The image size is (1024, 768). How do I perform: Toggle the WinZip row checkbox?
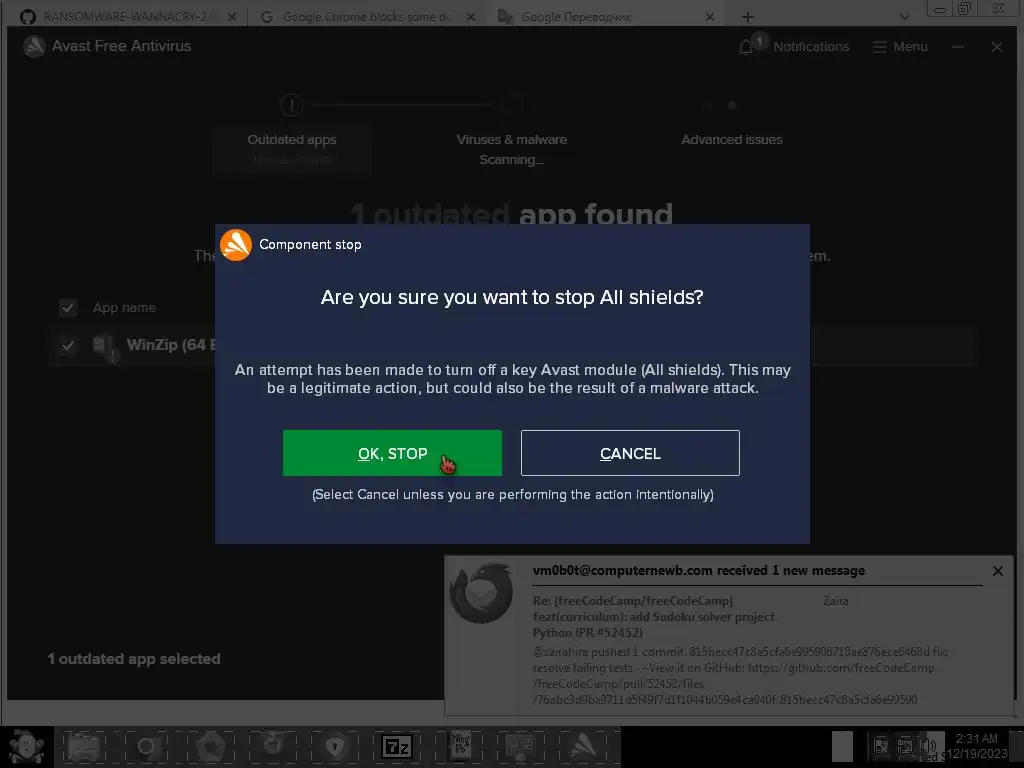point(68,345)
